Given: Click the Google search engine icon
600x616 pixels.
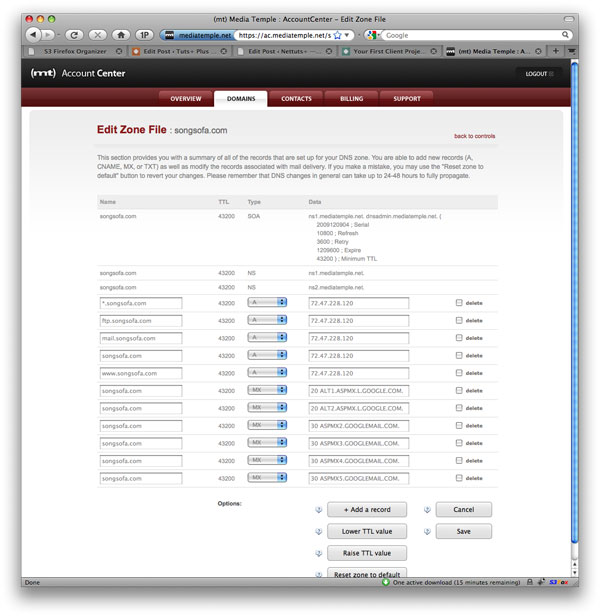Looking at the screenshot, I should (x=371, y=35).
